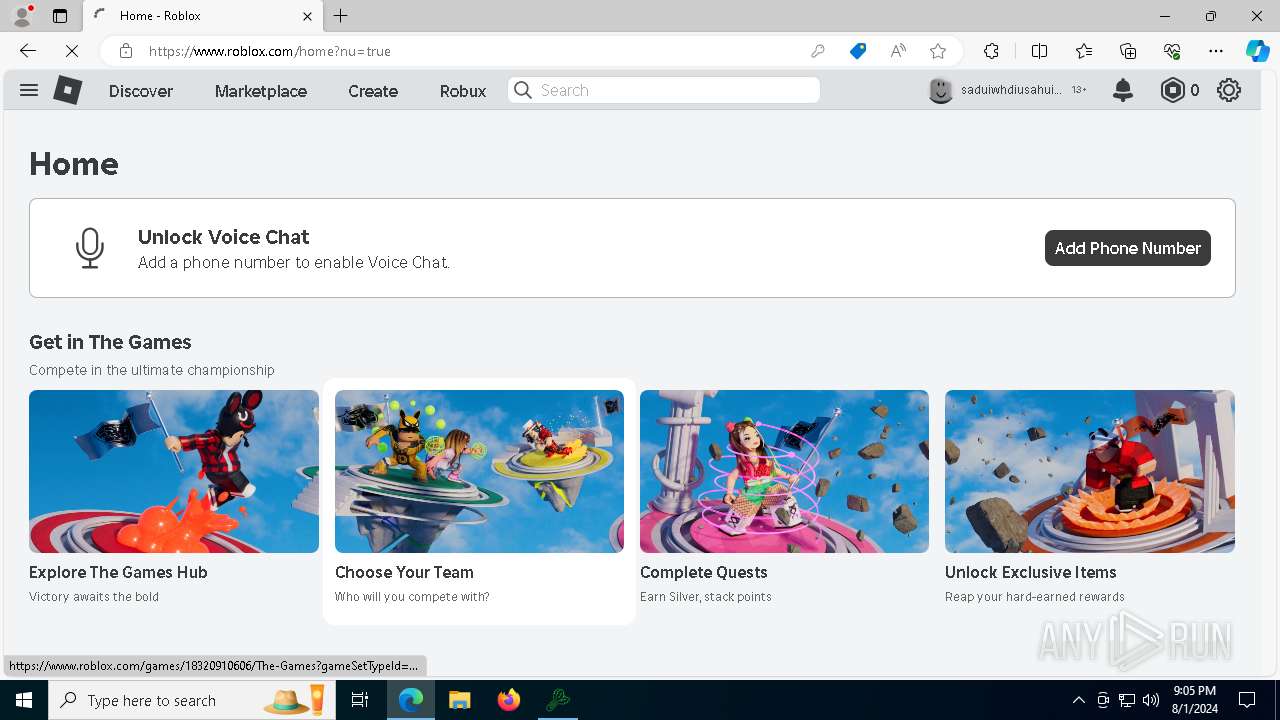This screenshot has height=720, width=1280.
Task: Click the browser address bar URL
Action: coord(270,51)
